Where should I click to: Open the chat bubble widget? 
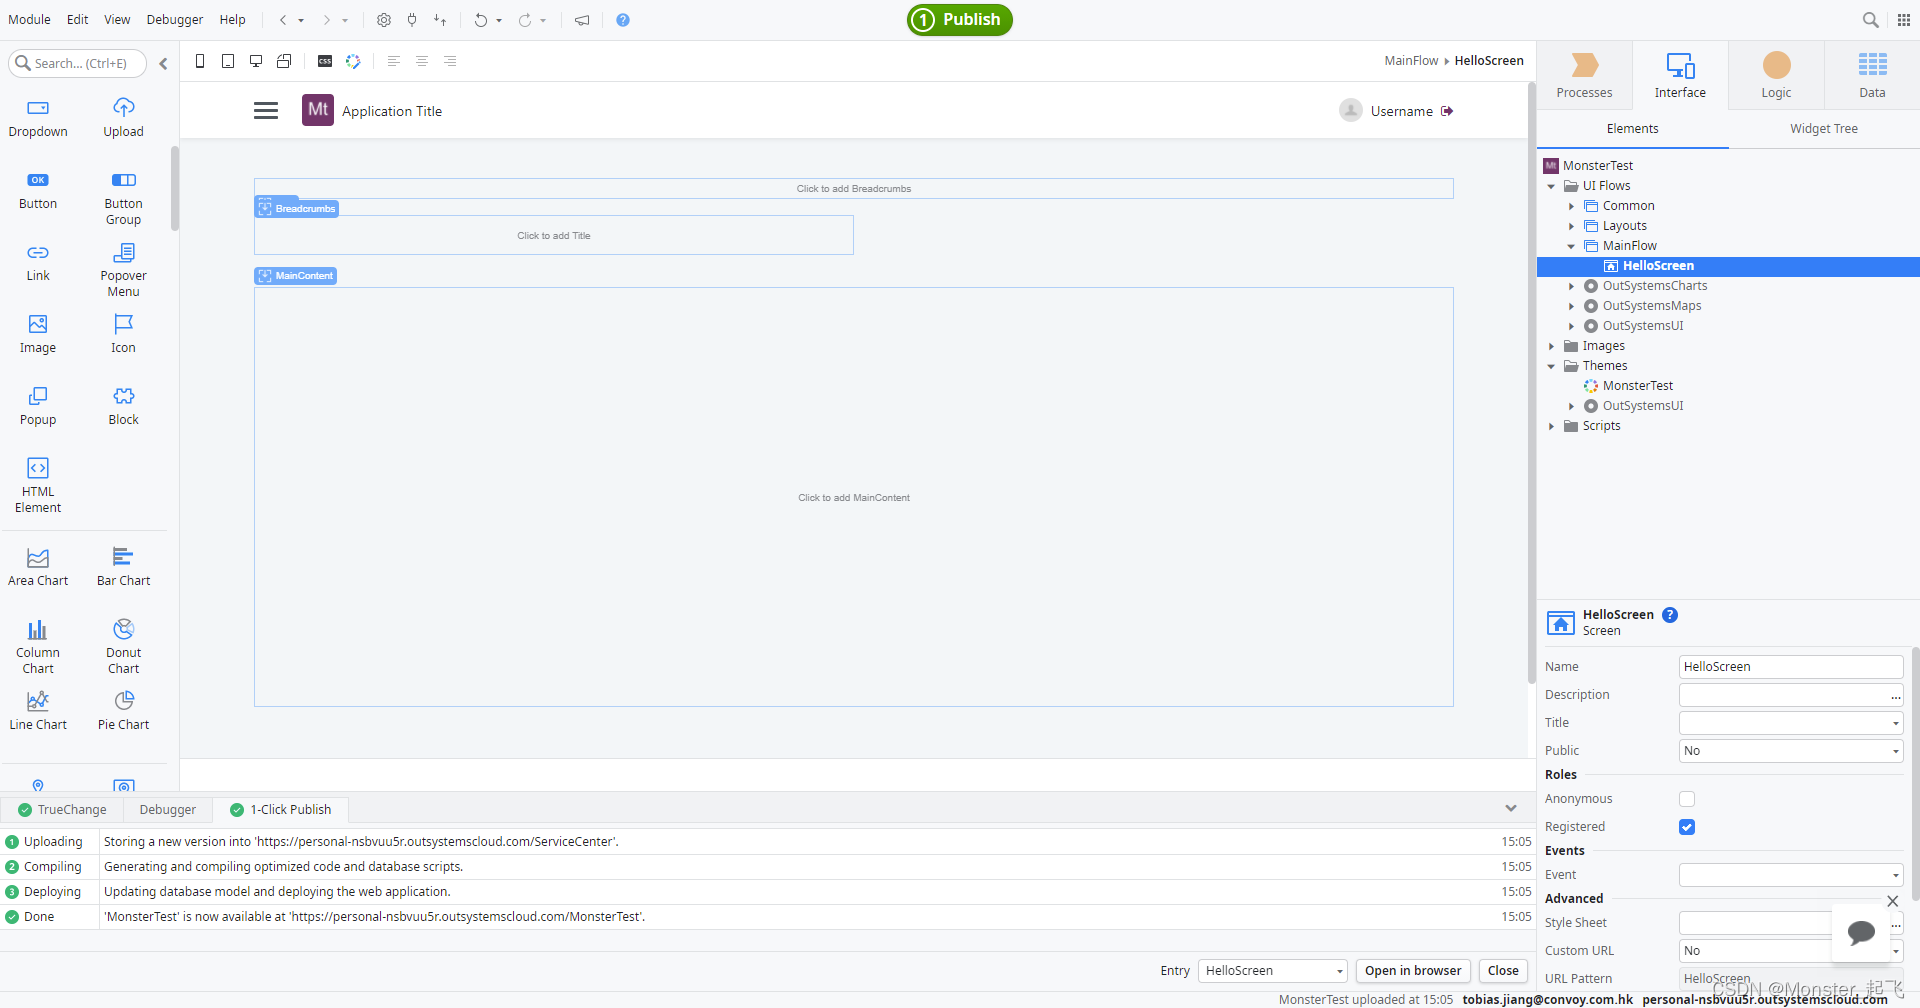pos(1861,933)
